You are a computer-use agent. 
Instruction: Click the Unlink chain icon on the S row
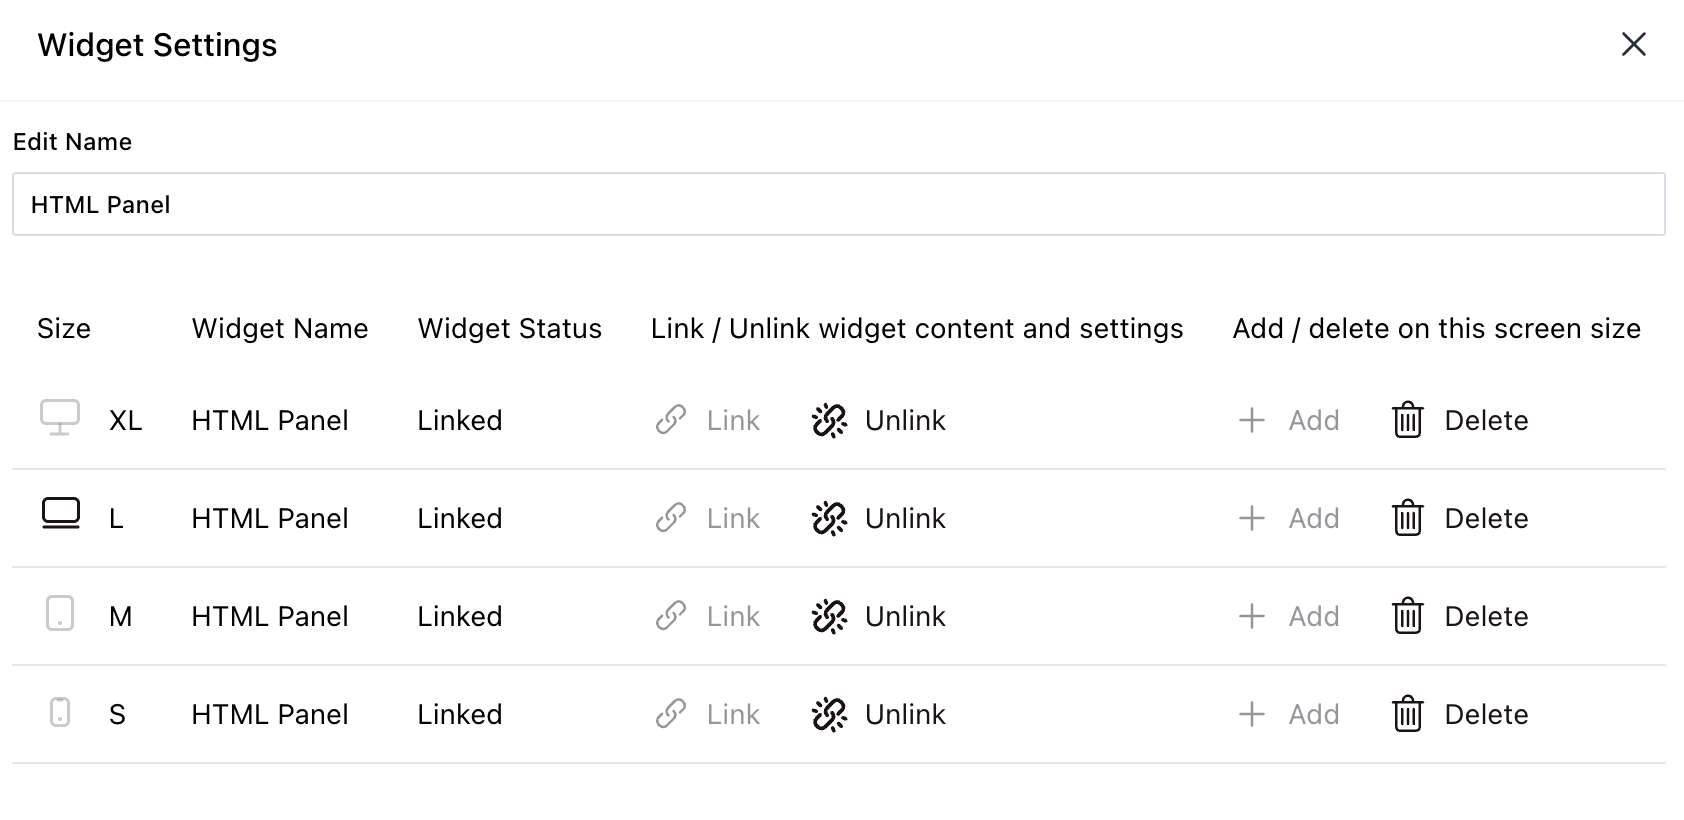click(830, 714)
